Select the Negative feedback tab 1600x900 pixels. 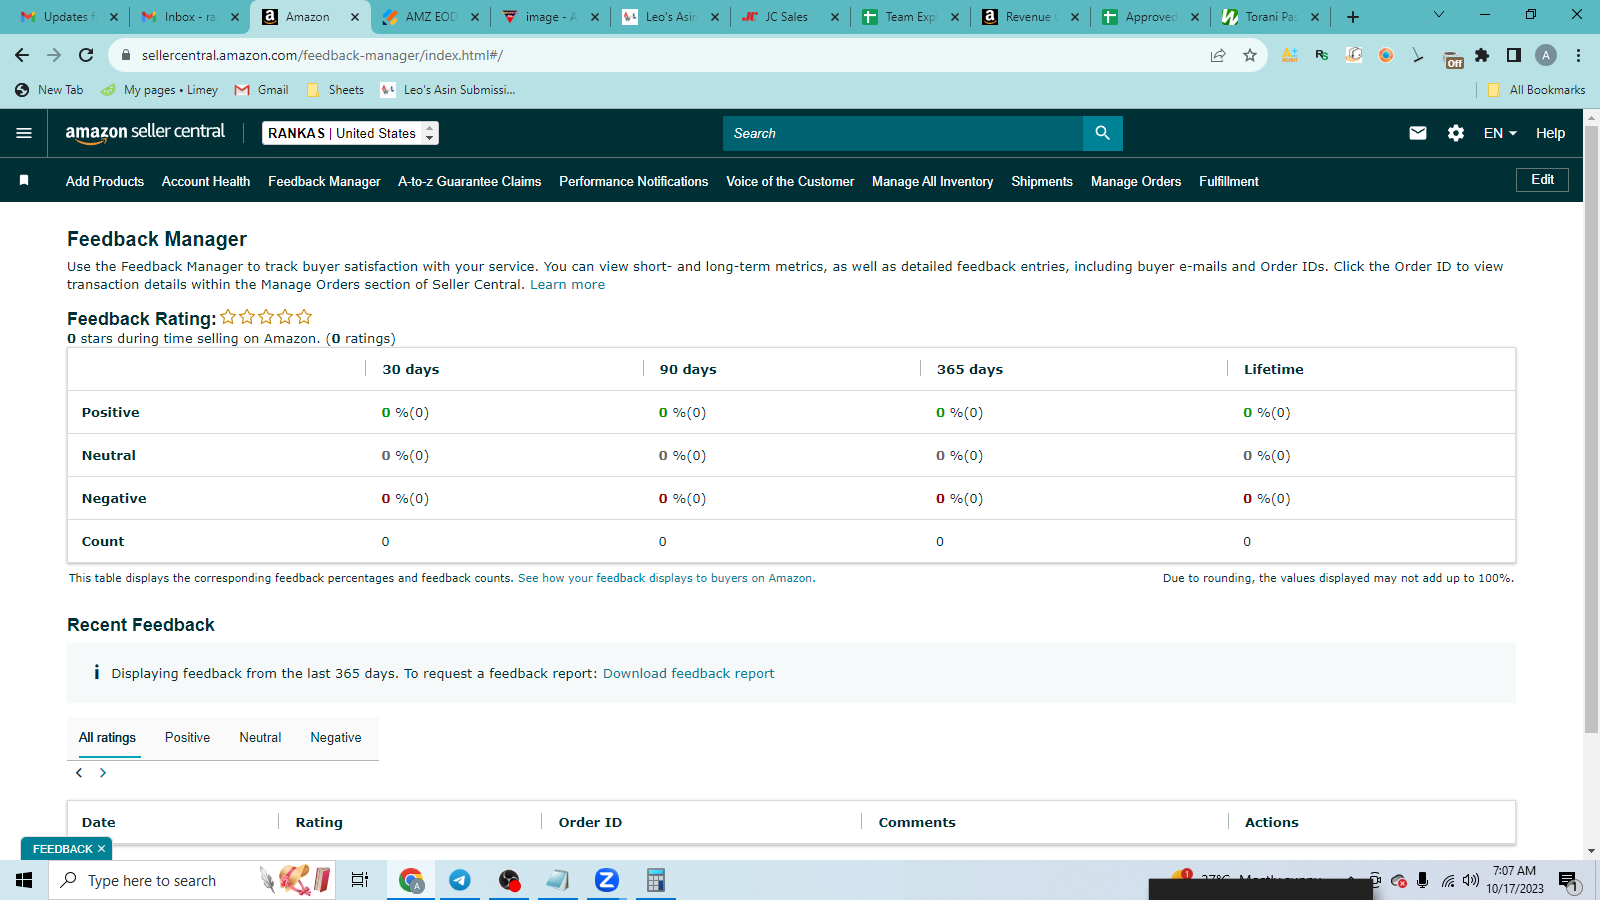[x=336, y=738]
